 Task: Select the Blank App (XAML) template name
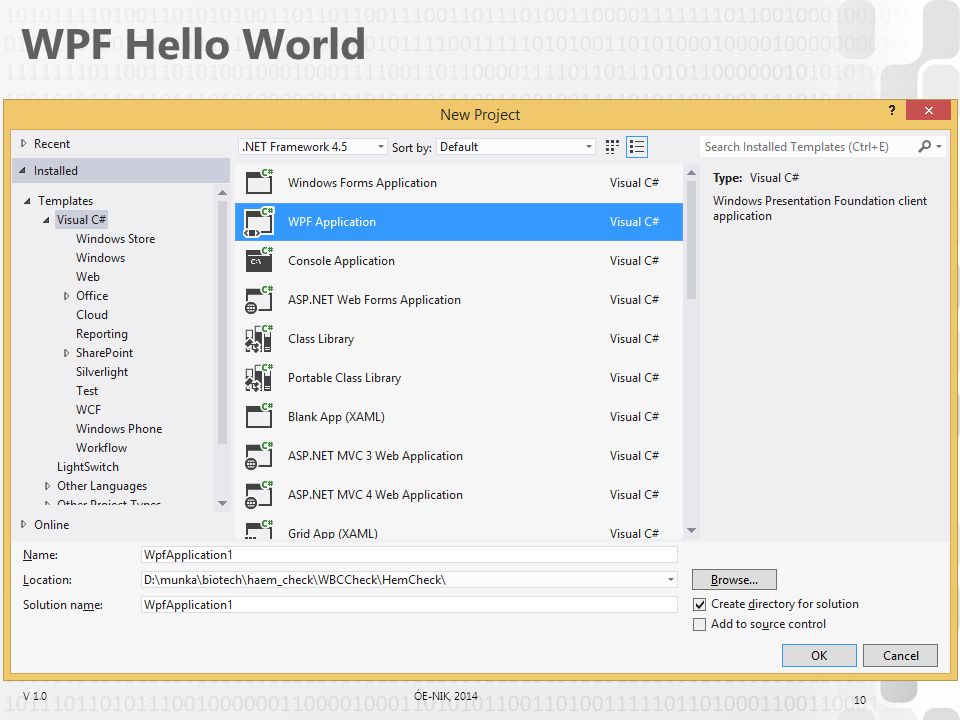[336, 416]
